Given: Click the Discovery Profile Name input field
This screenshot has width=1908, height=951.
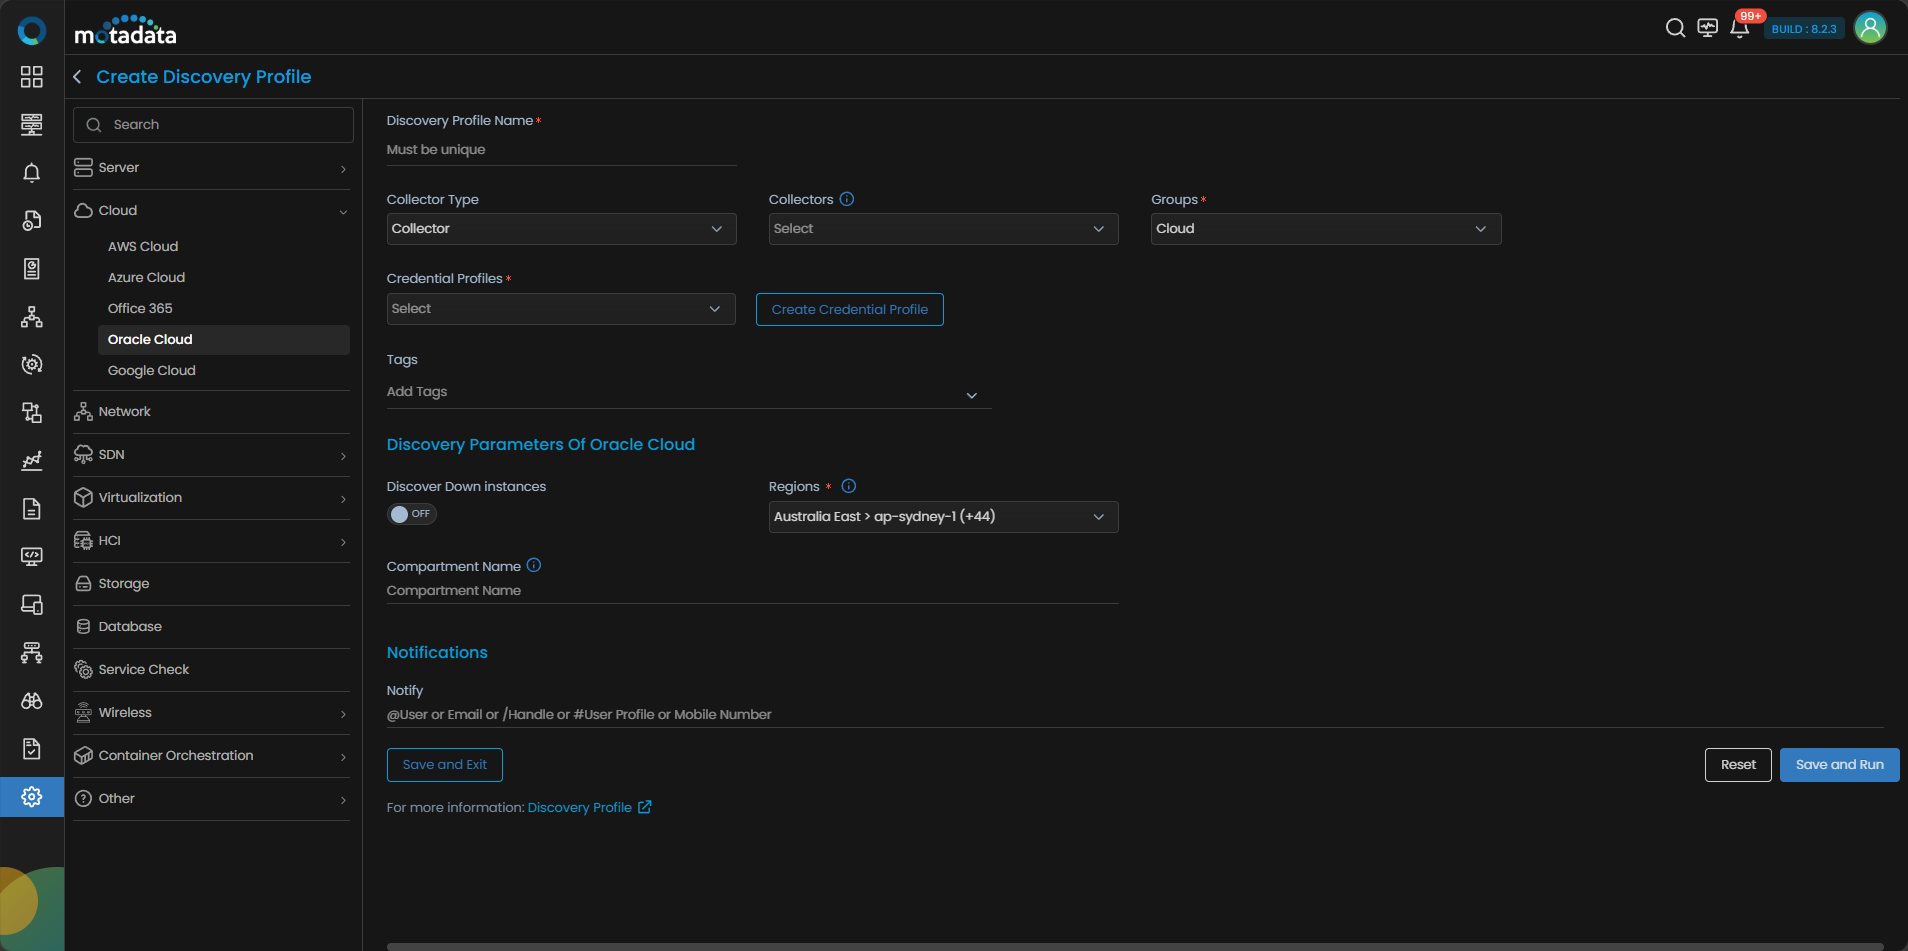Looking at the screenshot, I should point(562,150).
